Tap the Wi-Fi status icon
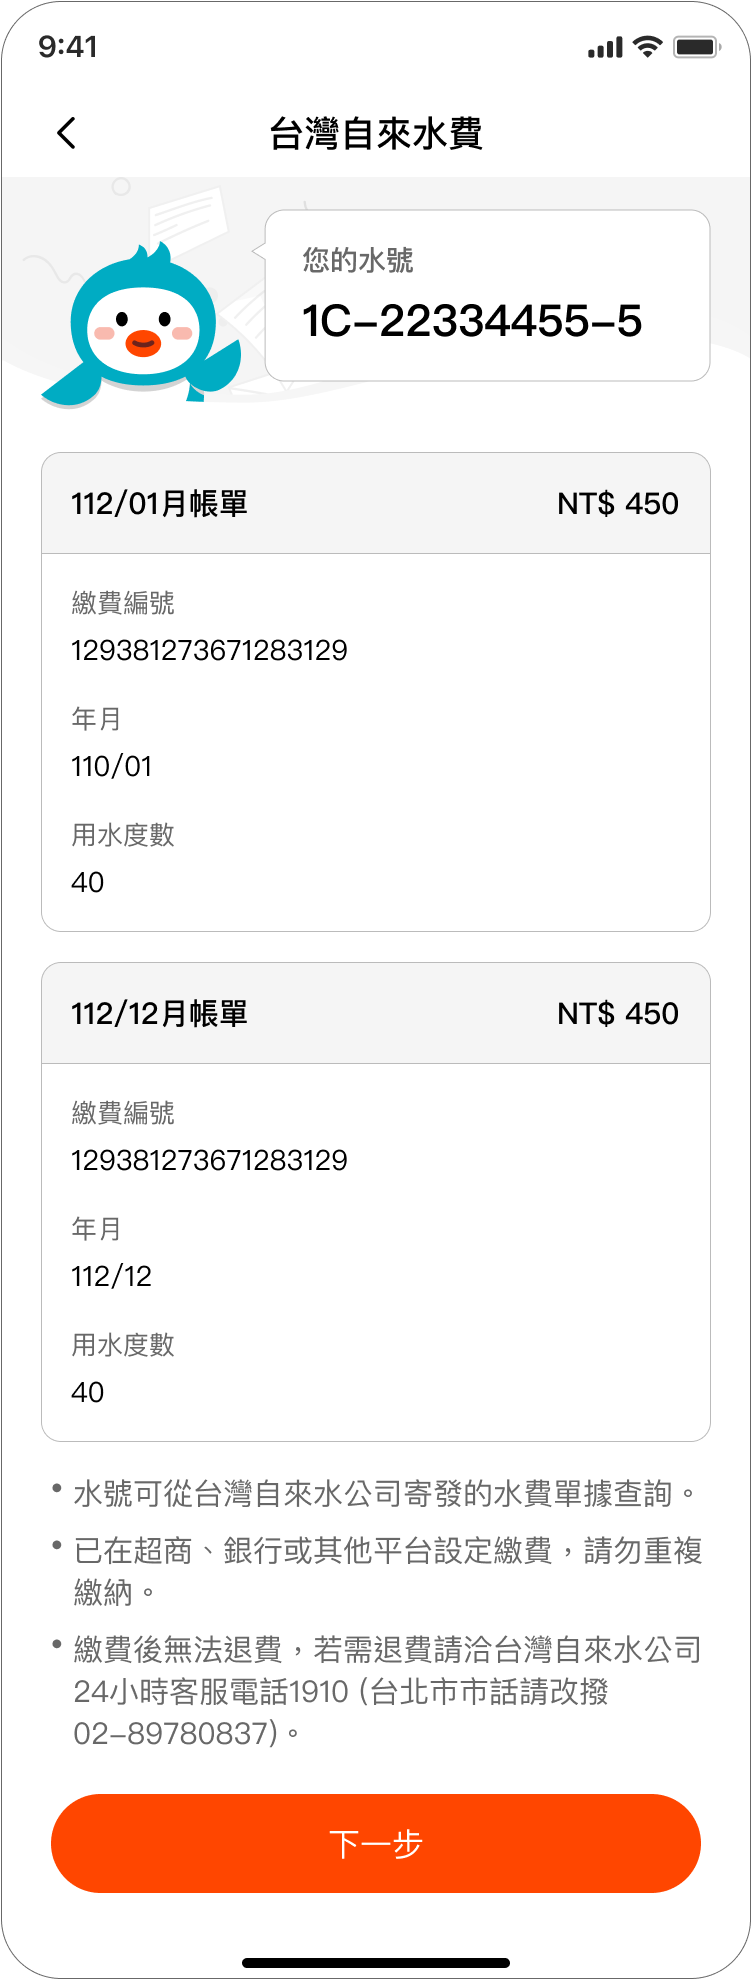Viewport: 751px width, 1979px height. click(648, 47)
